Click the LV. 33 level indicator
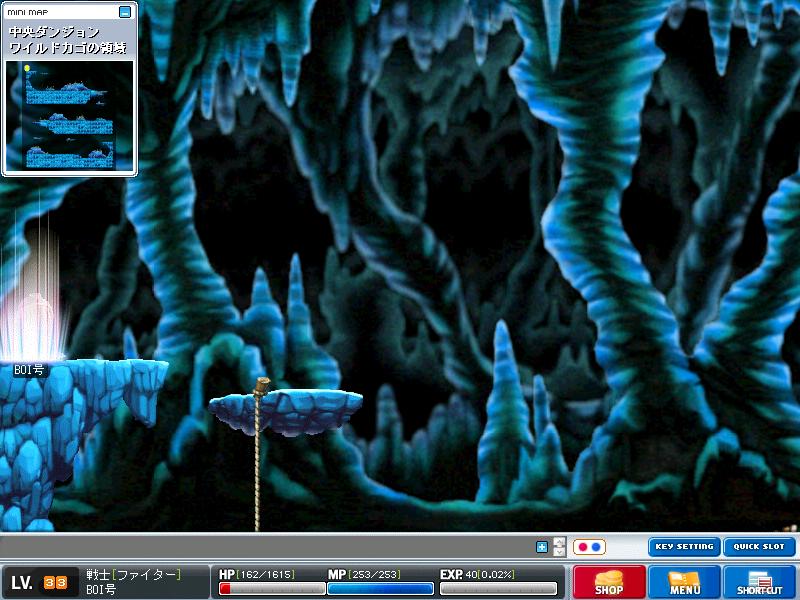Viewport: 800px width, 600px height. click(x=39, y=583)
